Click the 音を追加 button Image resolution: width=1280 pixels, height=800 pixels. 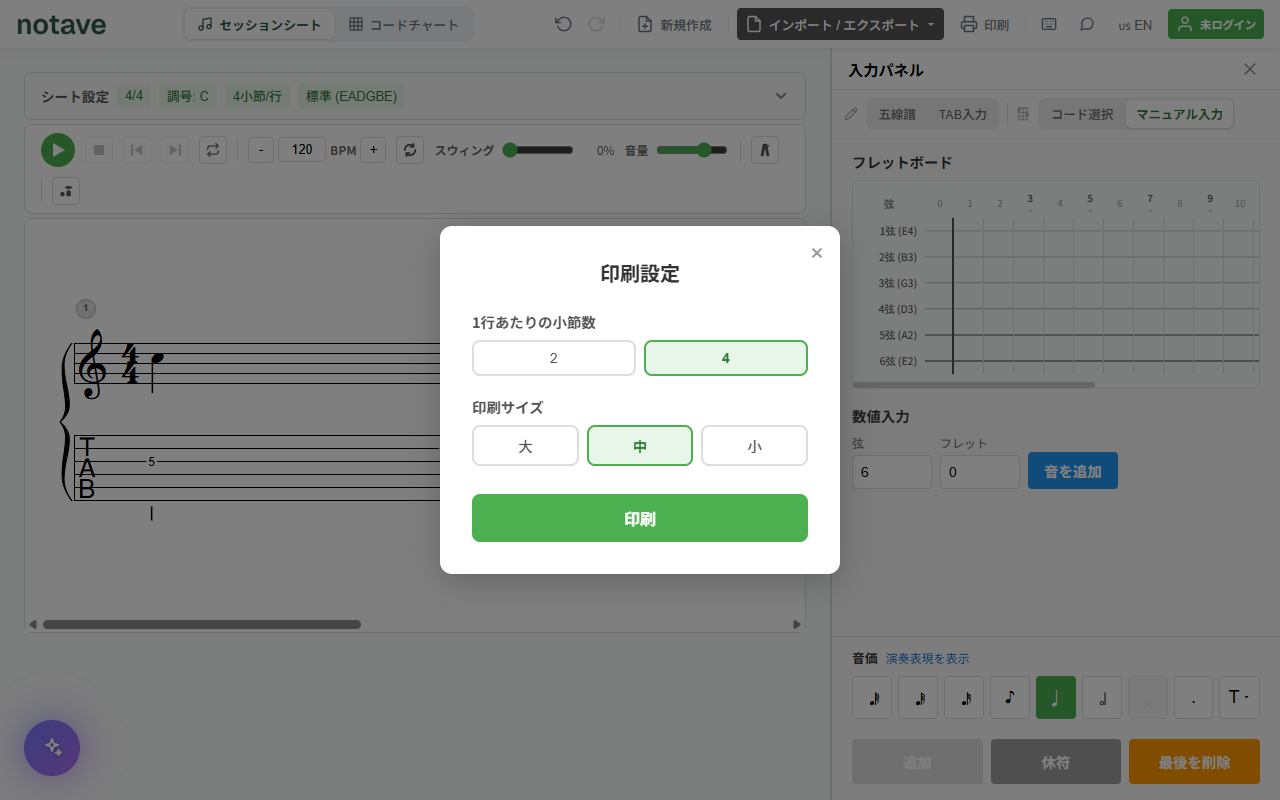(1073, 471)
